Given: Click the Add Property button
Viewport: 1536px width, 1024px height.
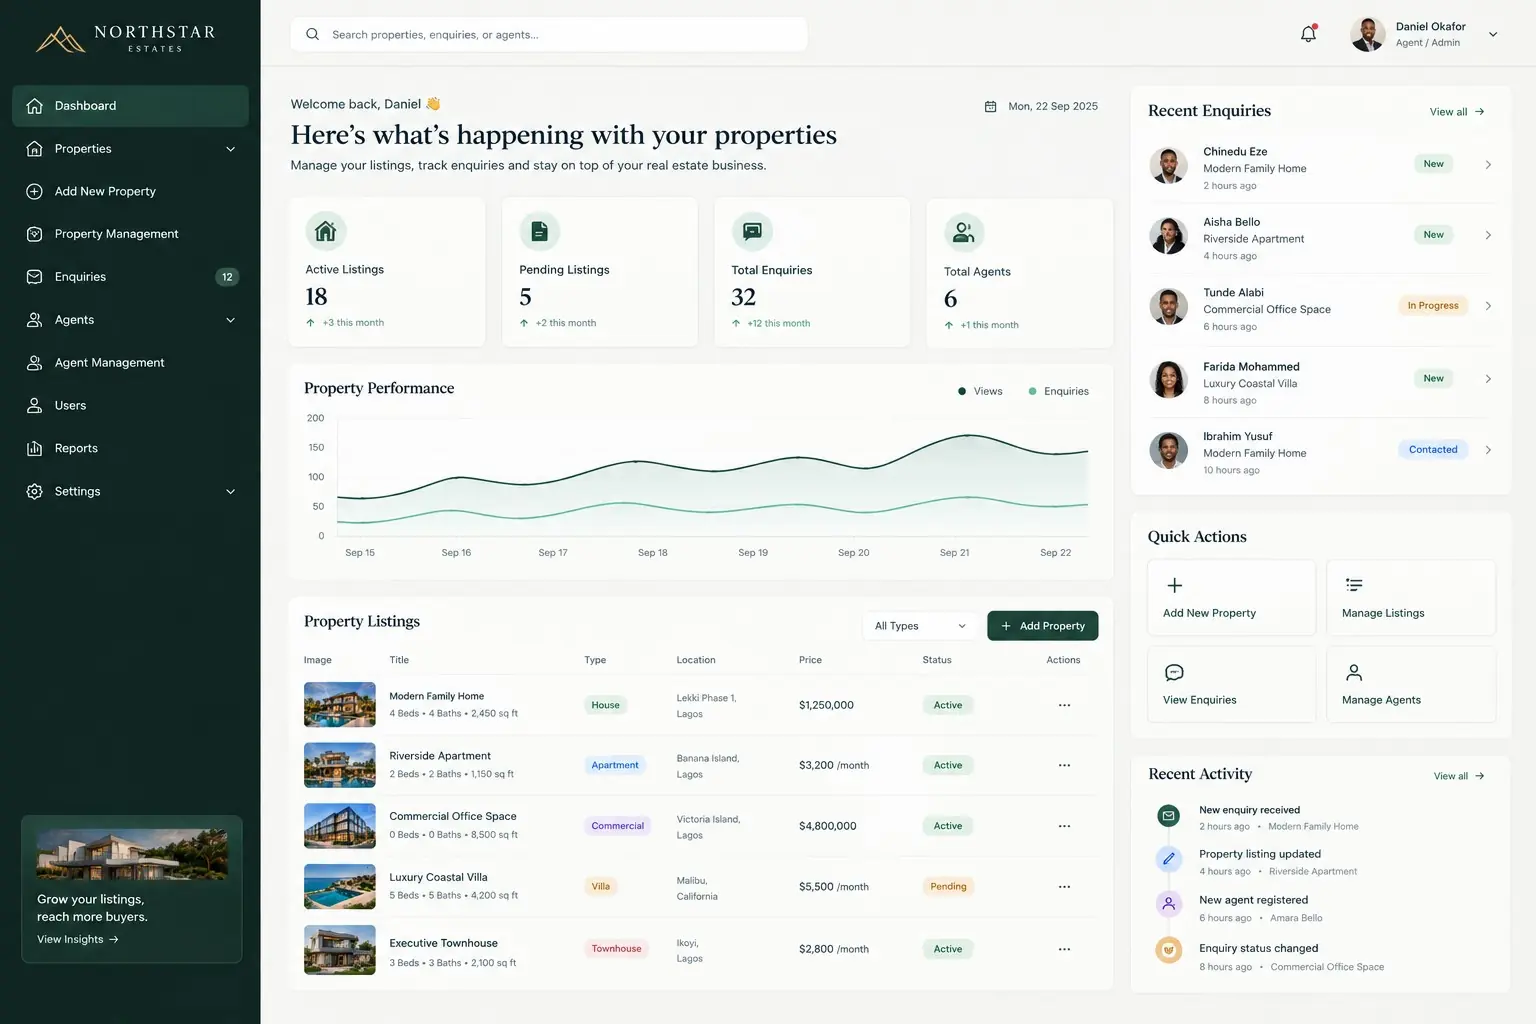Looking at the screenshot, I should click(x=1043, y=626).
